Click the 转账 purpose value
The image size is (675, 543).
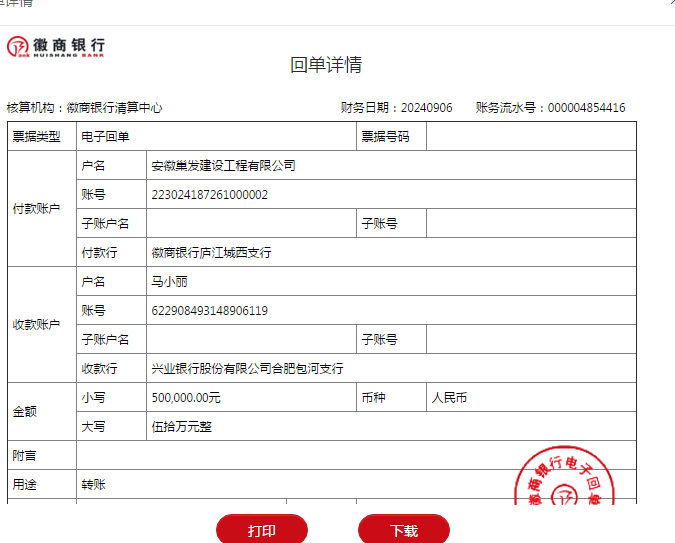pyautogui.click(x=94, y=485)
